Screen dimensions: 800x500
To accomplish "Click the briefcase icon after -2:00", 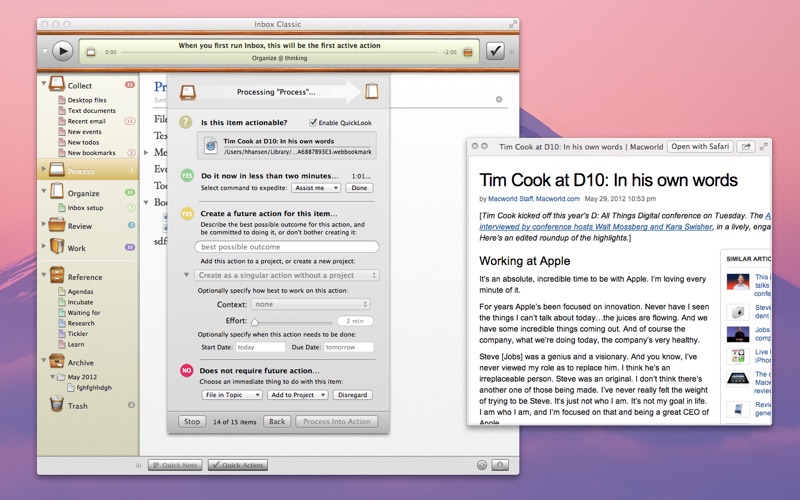I will (x=467, y=52).
